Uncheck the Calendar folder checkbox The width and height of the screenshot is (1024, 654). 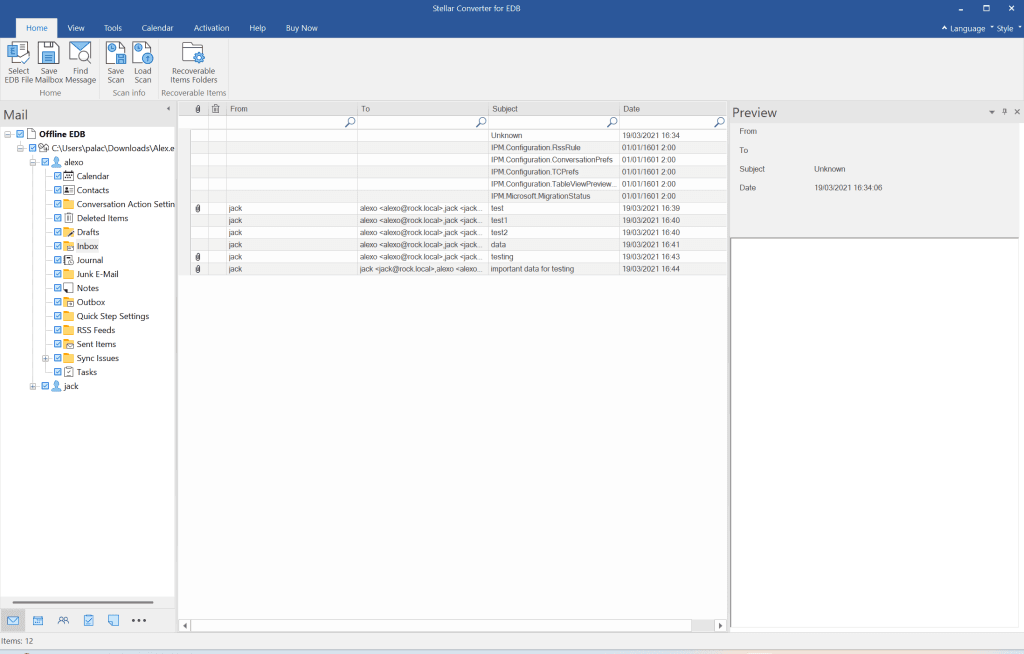[x=57, y=176]
